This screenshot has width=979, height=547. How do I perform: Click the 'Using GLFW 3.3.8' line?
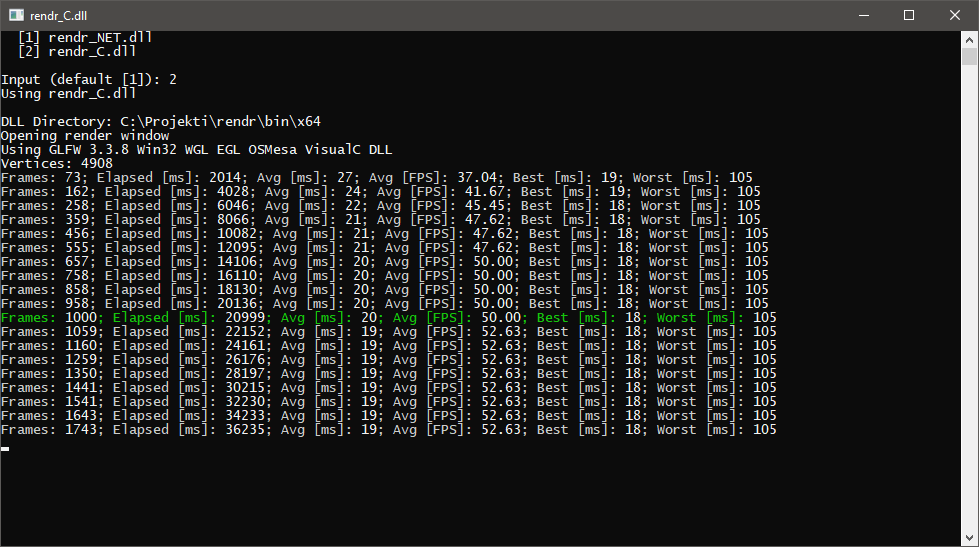click(x=197, y=150)
